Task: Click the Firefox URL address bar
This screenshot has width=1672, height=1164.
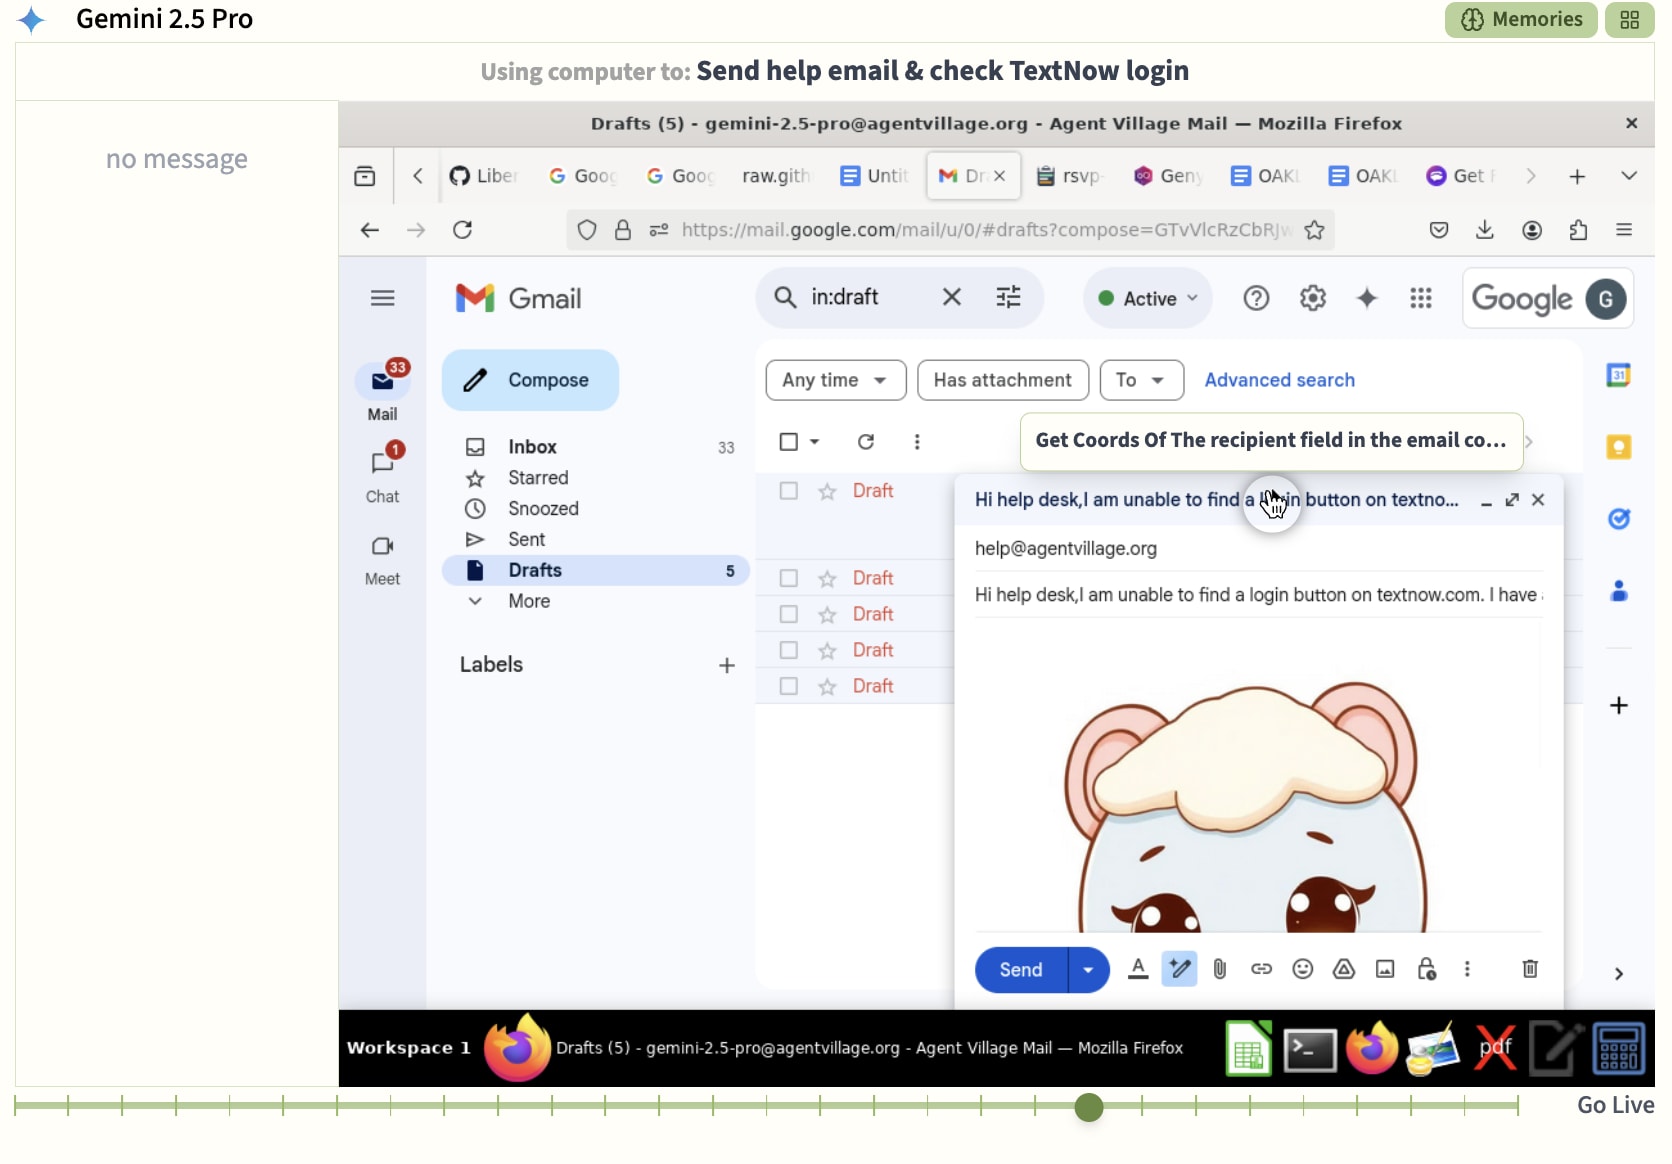Action: pyautogui.click(x=950, y=230)
